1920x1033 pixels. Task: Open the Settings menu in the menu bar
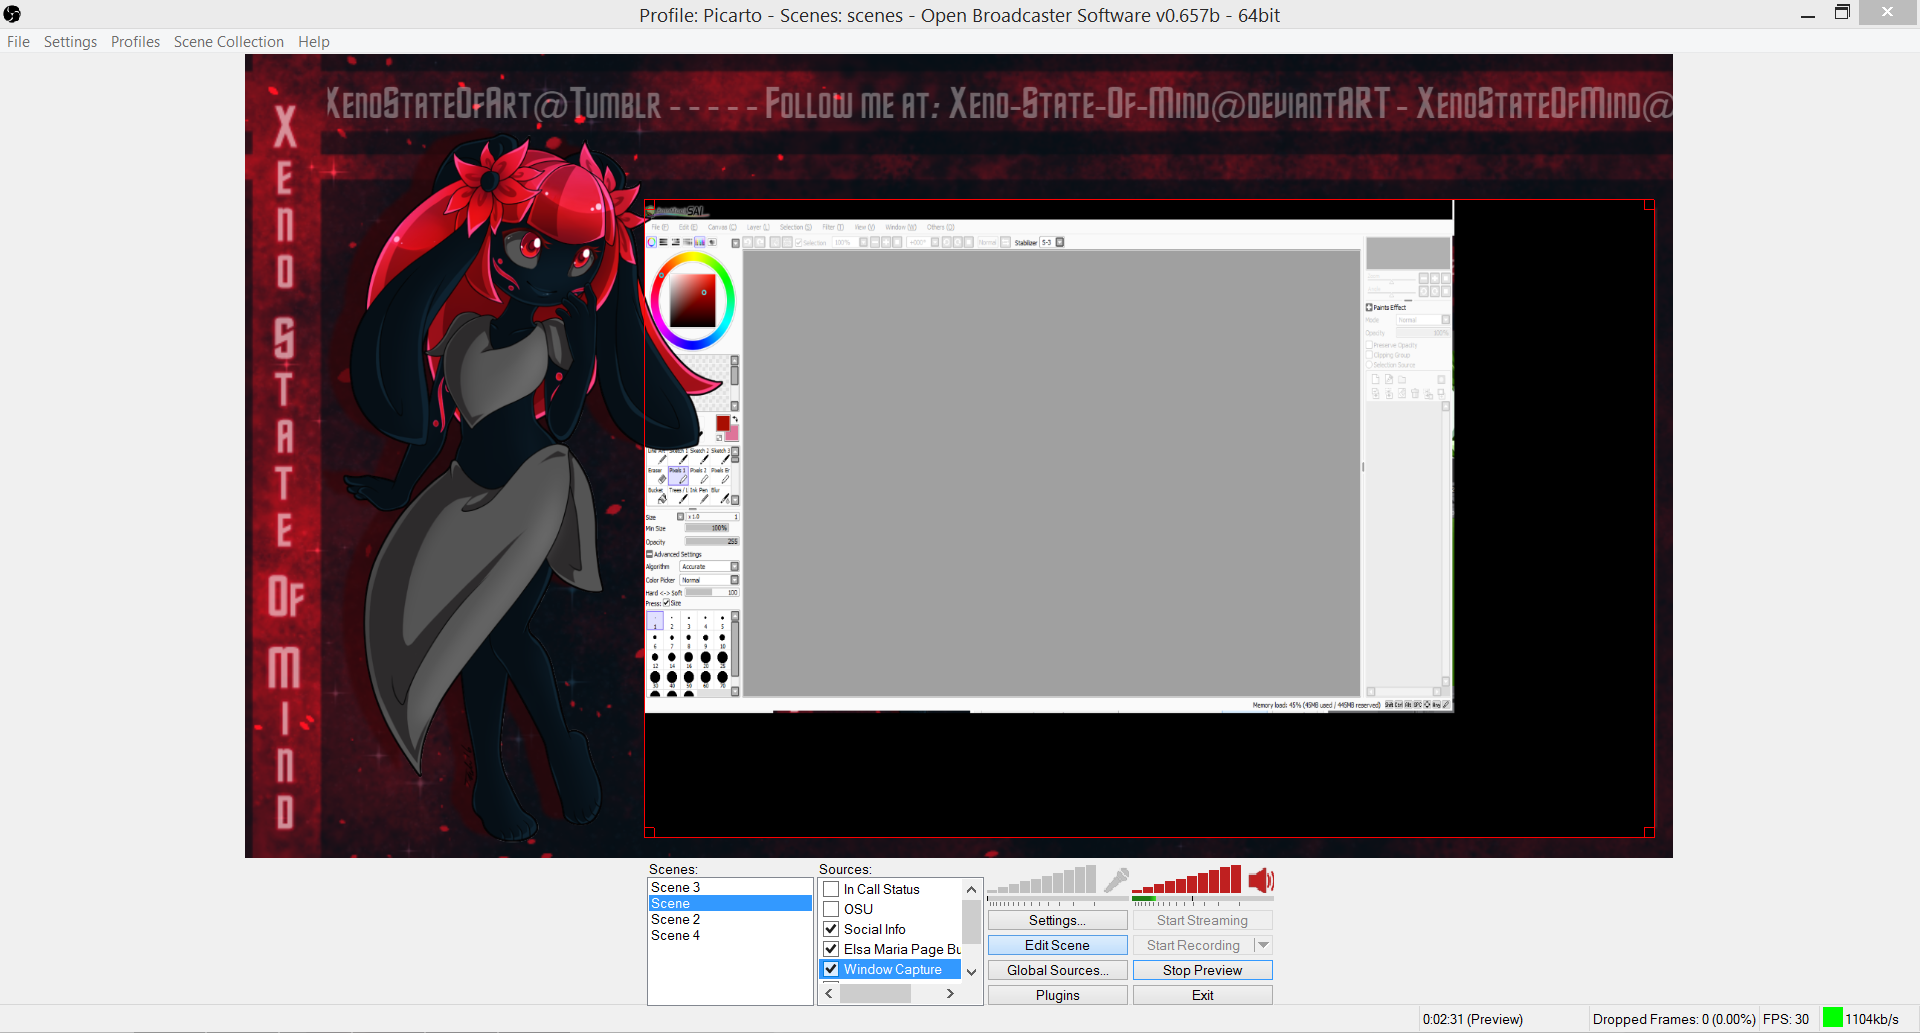(x=70, y=42)
